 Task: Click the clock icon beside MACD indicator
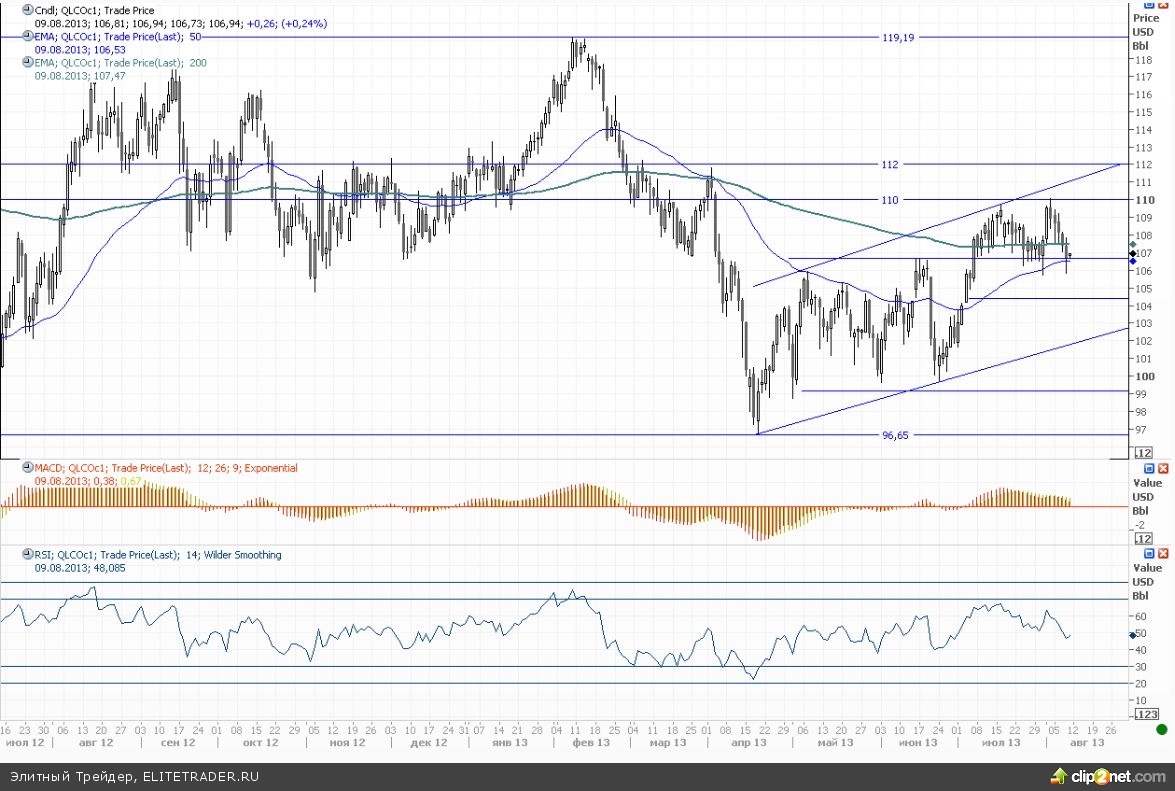[x=27, y=467]
